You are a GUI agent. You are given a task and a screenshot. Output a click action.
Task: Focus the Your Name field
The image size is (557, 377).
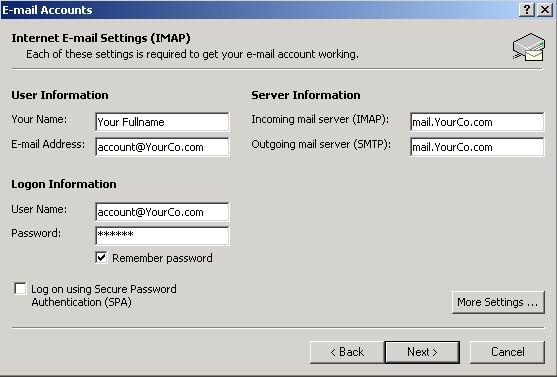point(162,122)
